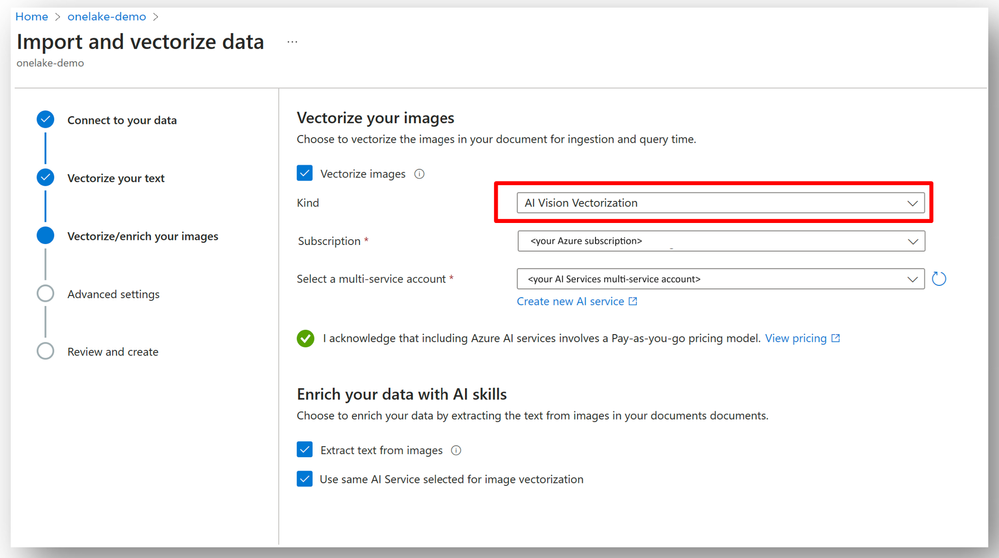Select the Advanced settings step label
The height and width of the screenshot is (558, 999).
pyautogui.click(x=113, y=294)
